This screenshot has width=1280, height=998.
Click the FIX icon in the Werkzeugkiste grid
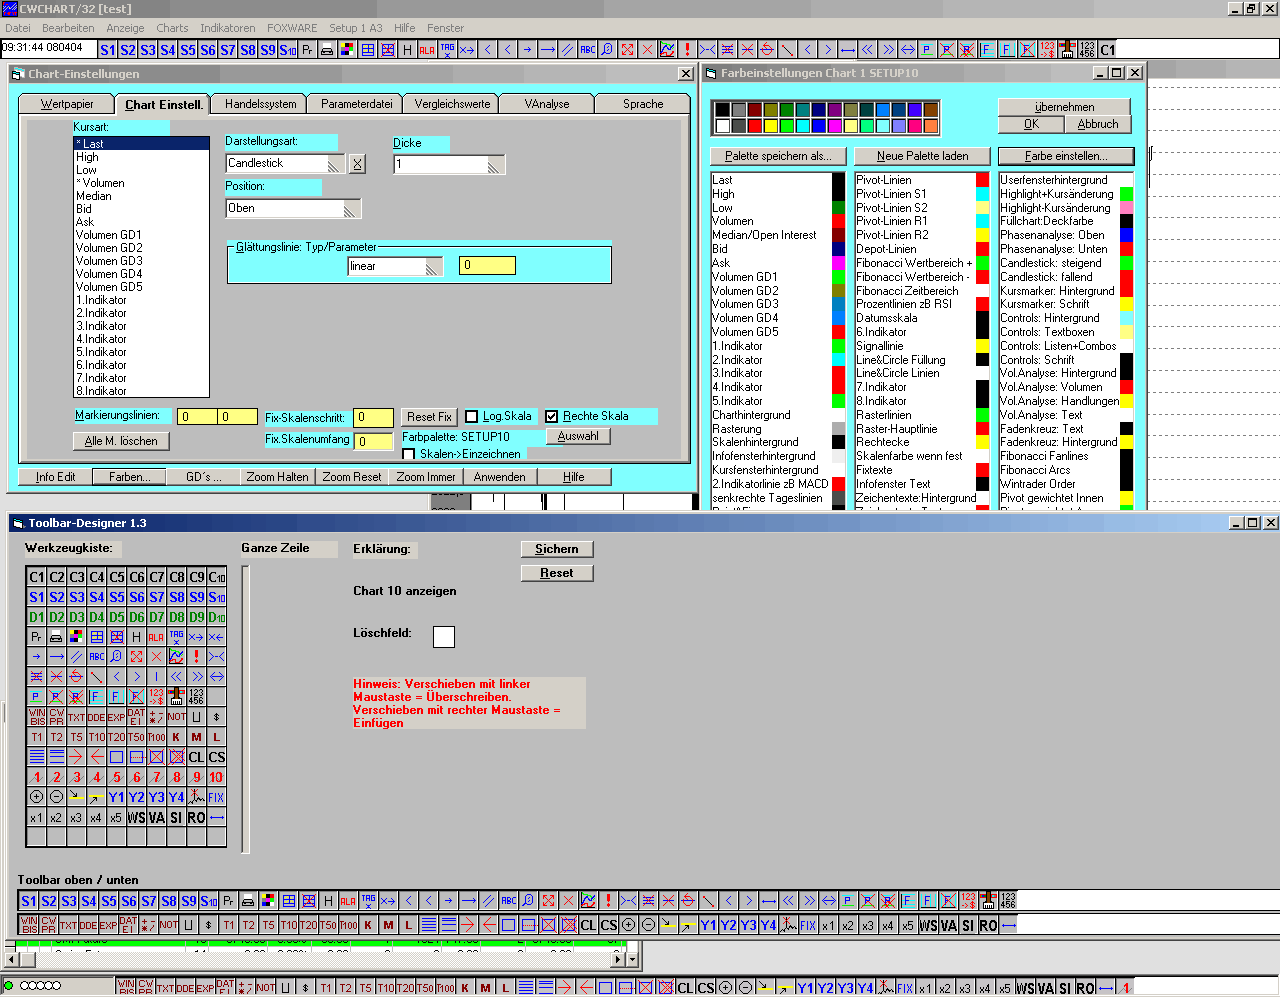coord(216,797)
